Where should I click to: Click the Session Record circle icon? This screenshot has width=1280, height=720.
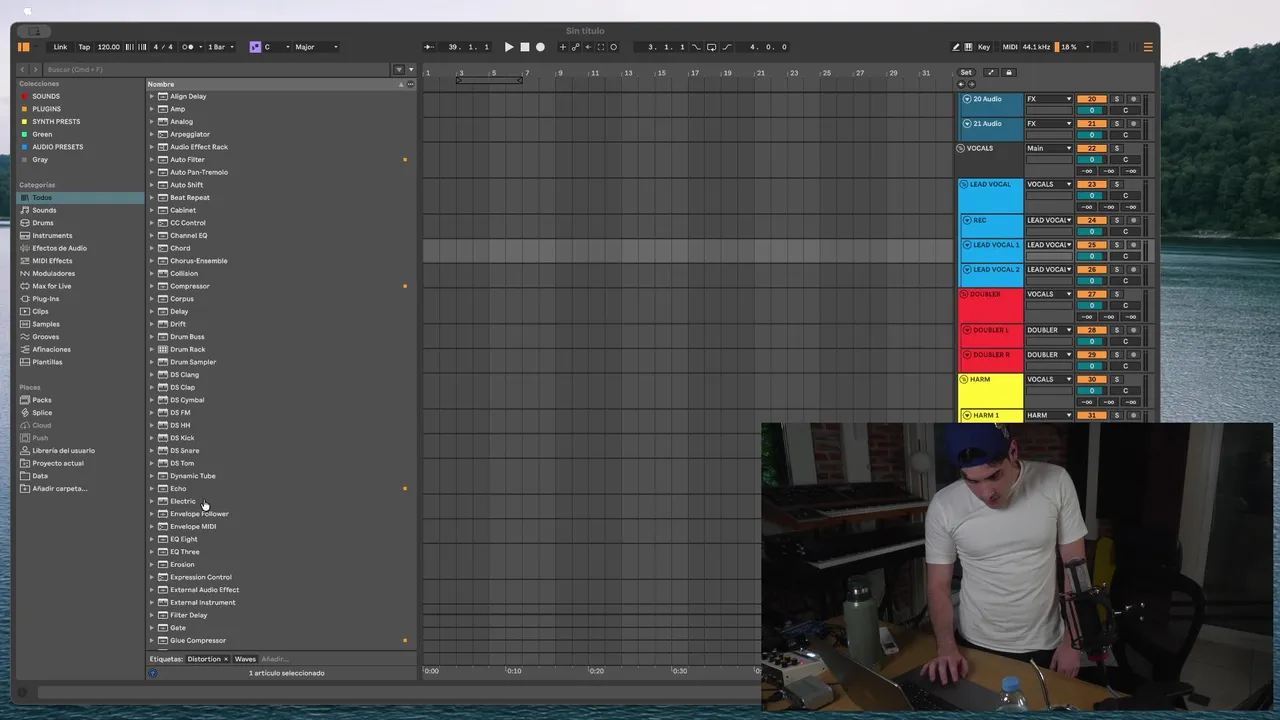click(x=613, y=47)
